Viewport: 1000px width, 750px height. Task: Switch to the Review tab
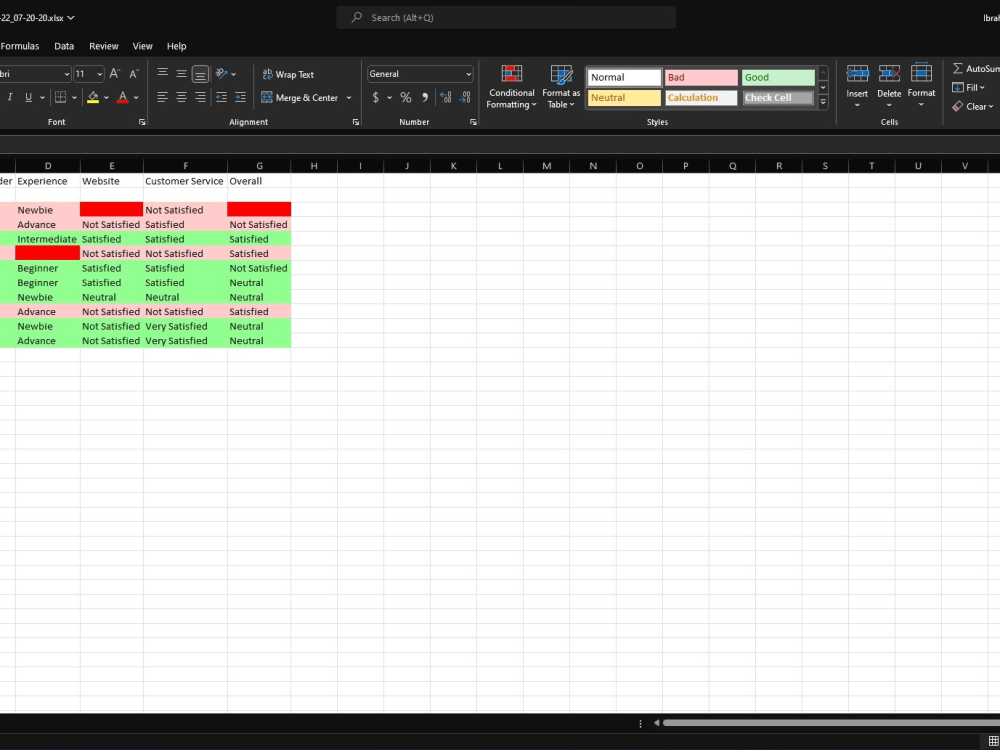[103, 46]
